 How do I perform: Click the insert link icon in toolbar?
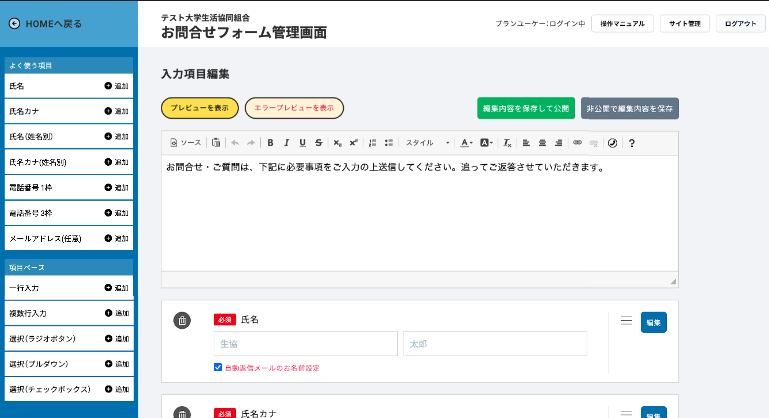[577, 143]
